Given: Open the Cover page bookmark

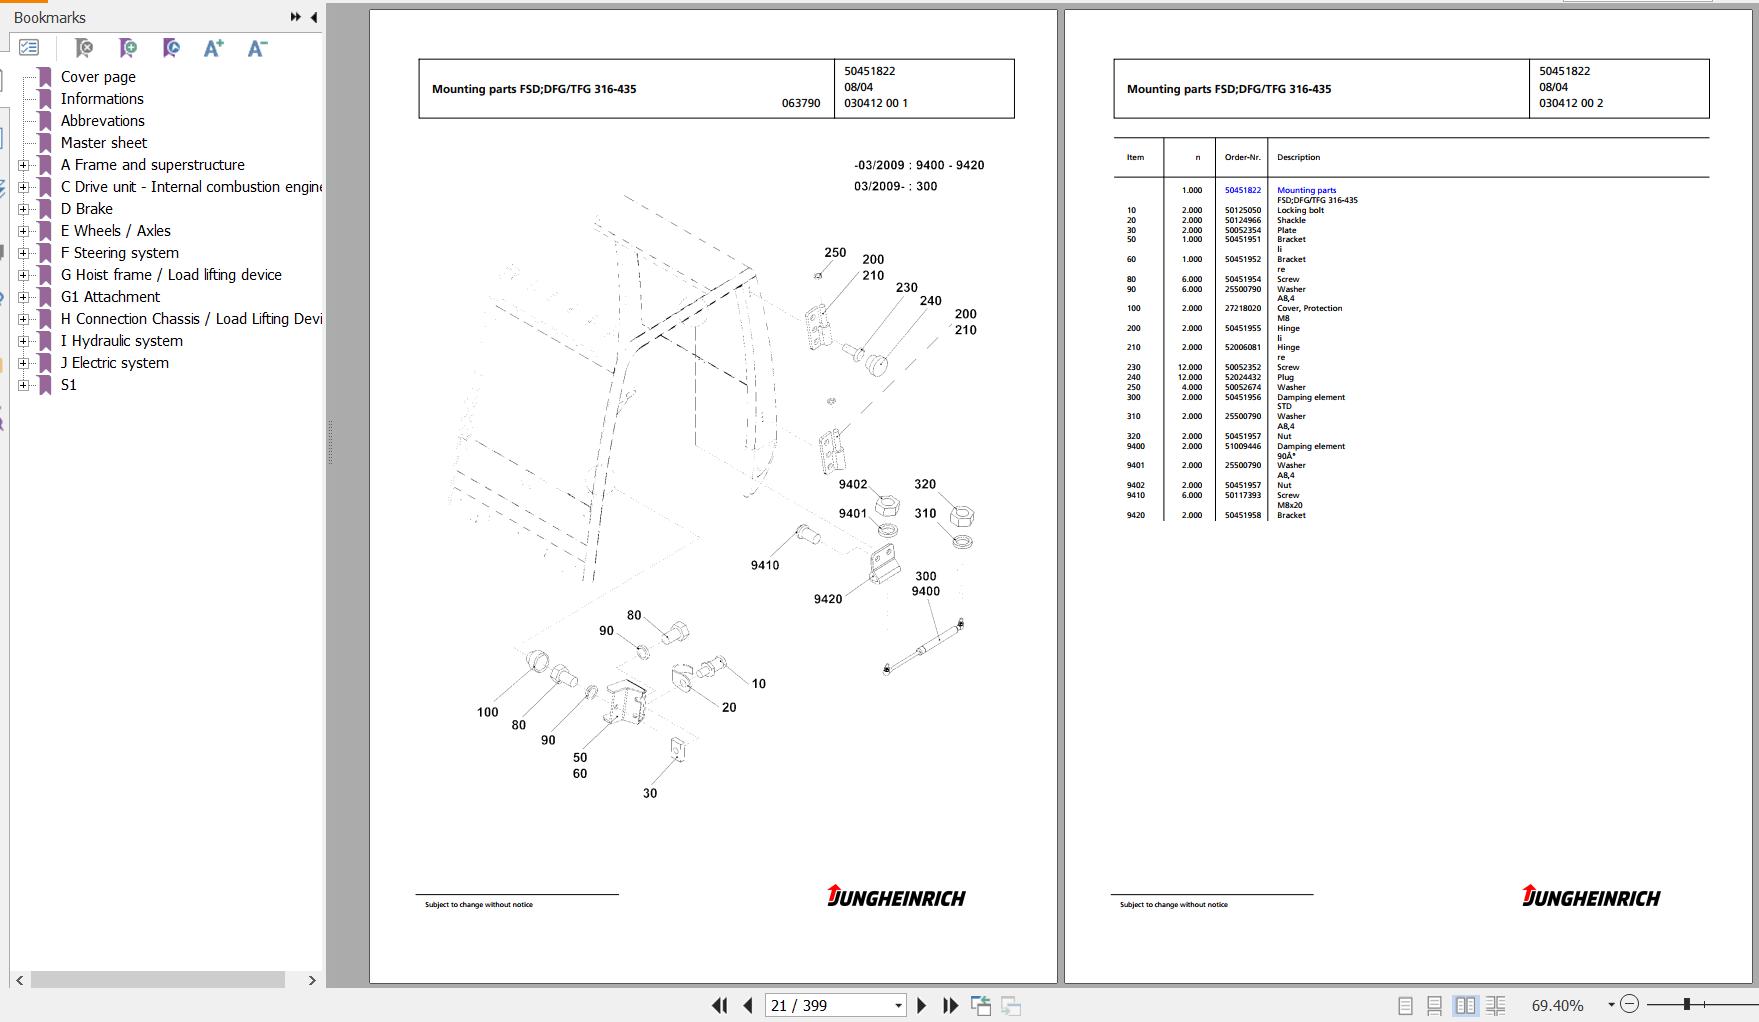Looking at the screenshot, I should pos(98,77).
